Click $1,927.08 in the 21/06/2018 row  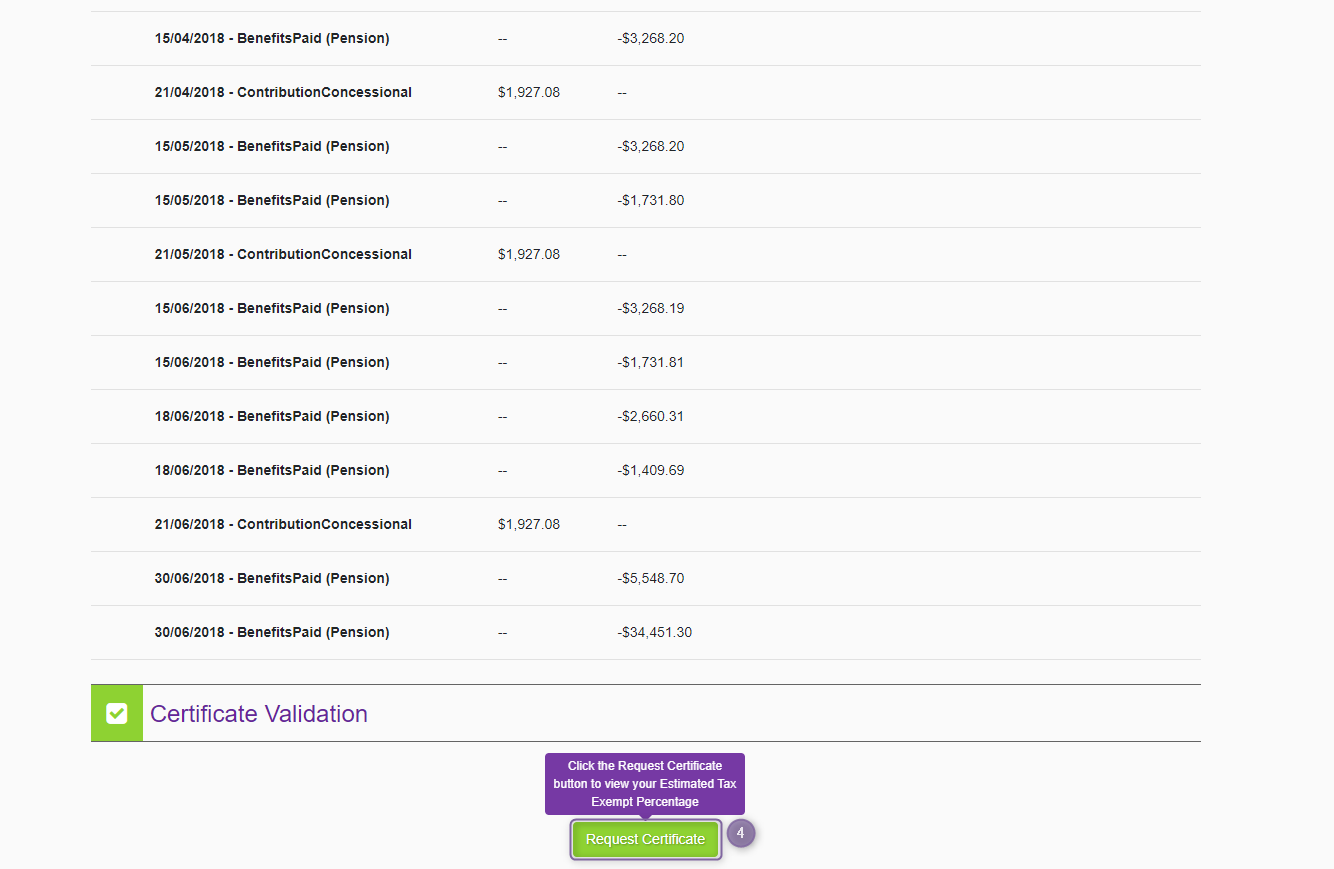[529, 524]
